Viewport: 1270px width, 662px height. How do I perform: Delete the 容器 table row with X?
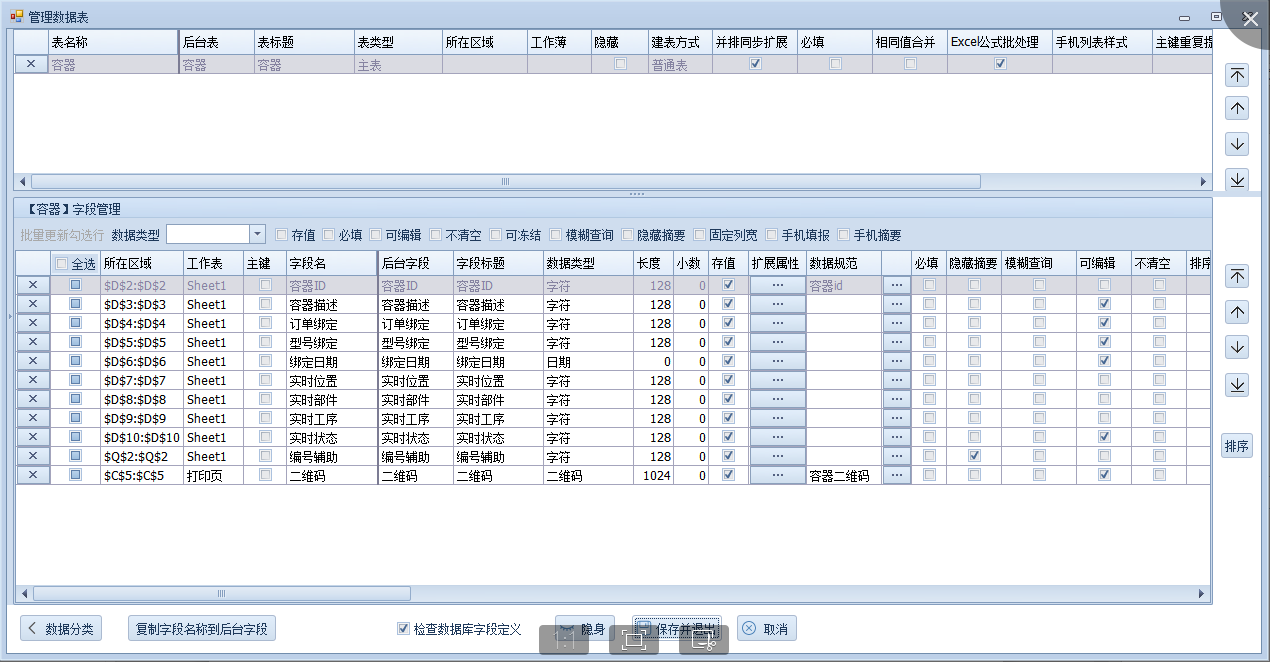(30, 64)
